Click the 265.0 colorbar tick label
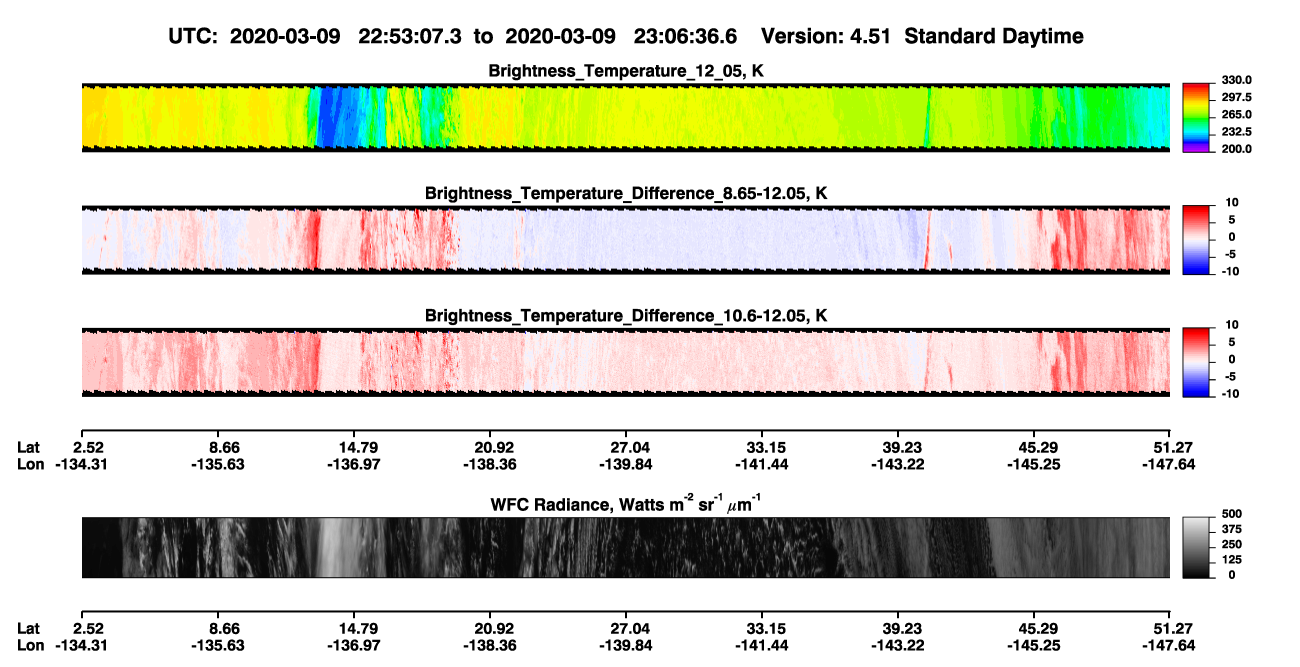Viewport: 1300px width, 667px height. click(1236, 114)
